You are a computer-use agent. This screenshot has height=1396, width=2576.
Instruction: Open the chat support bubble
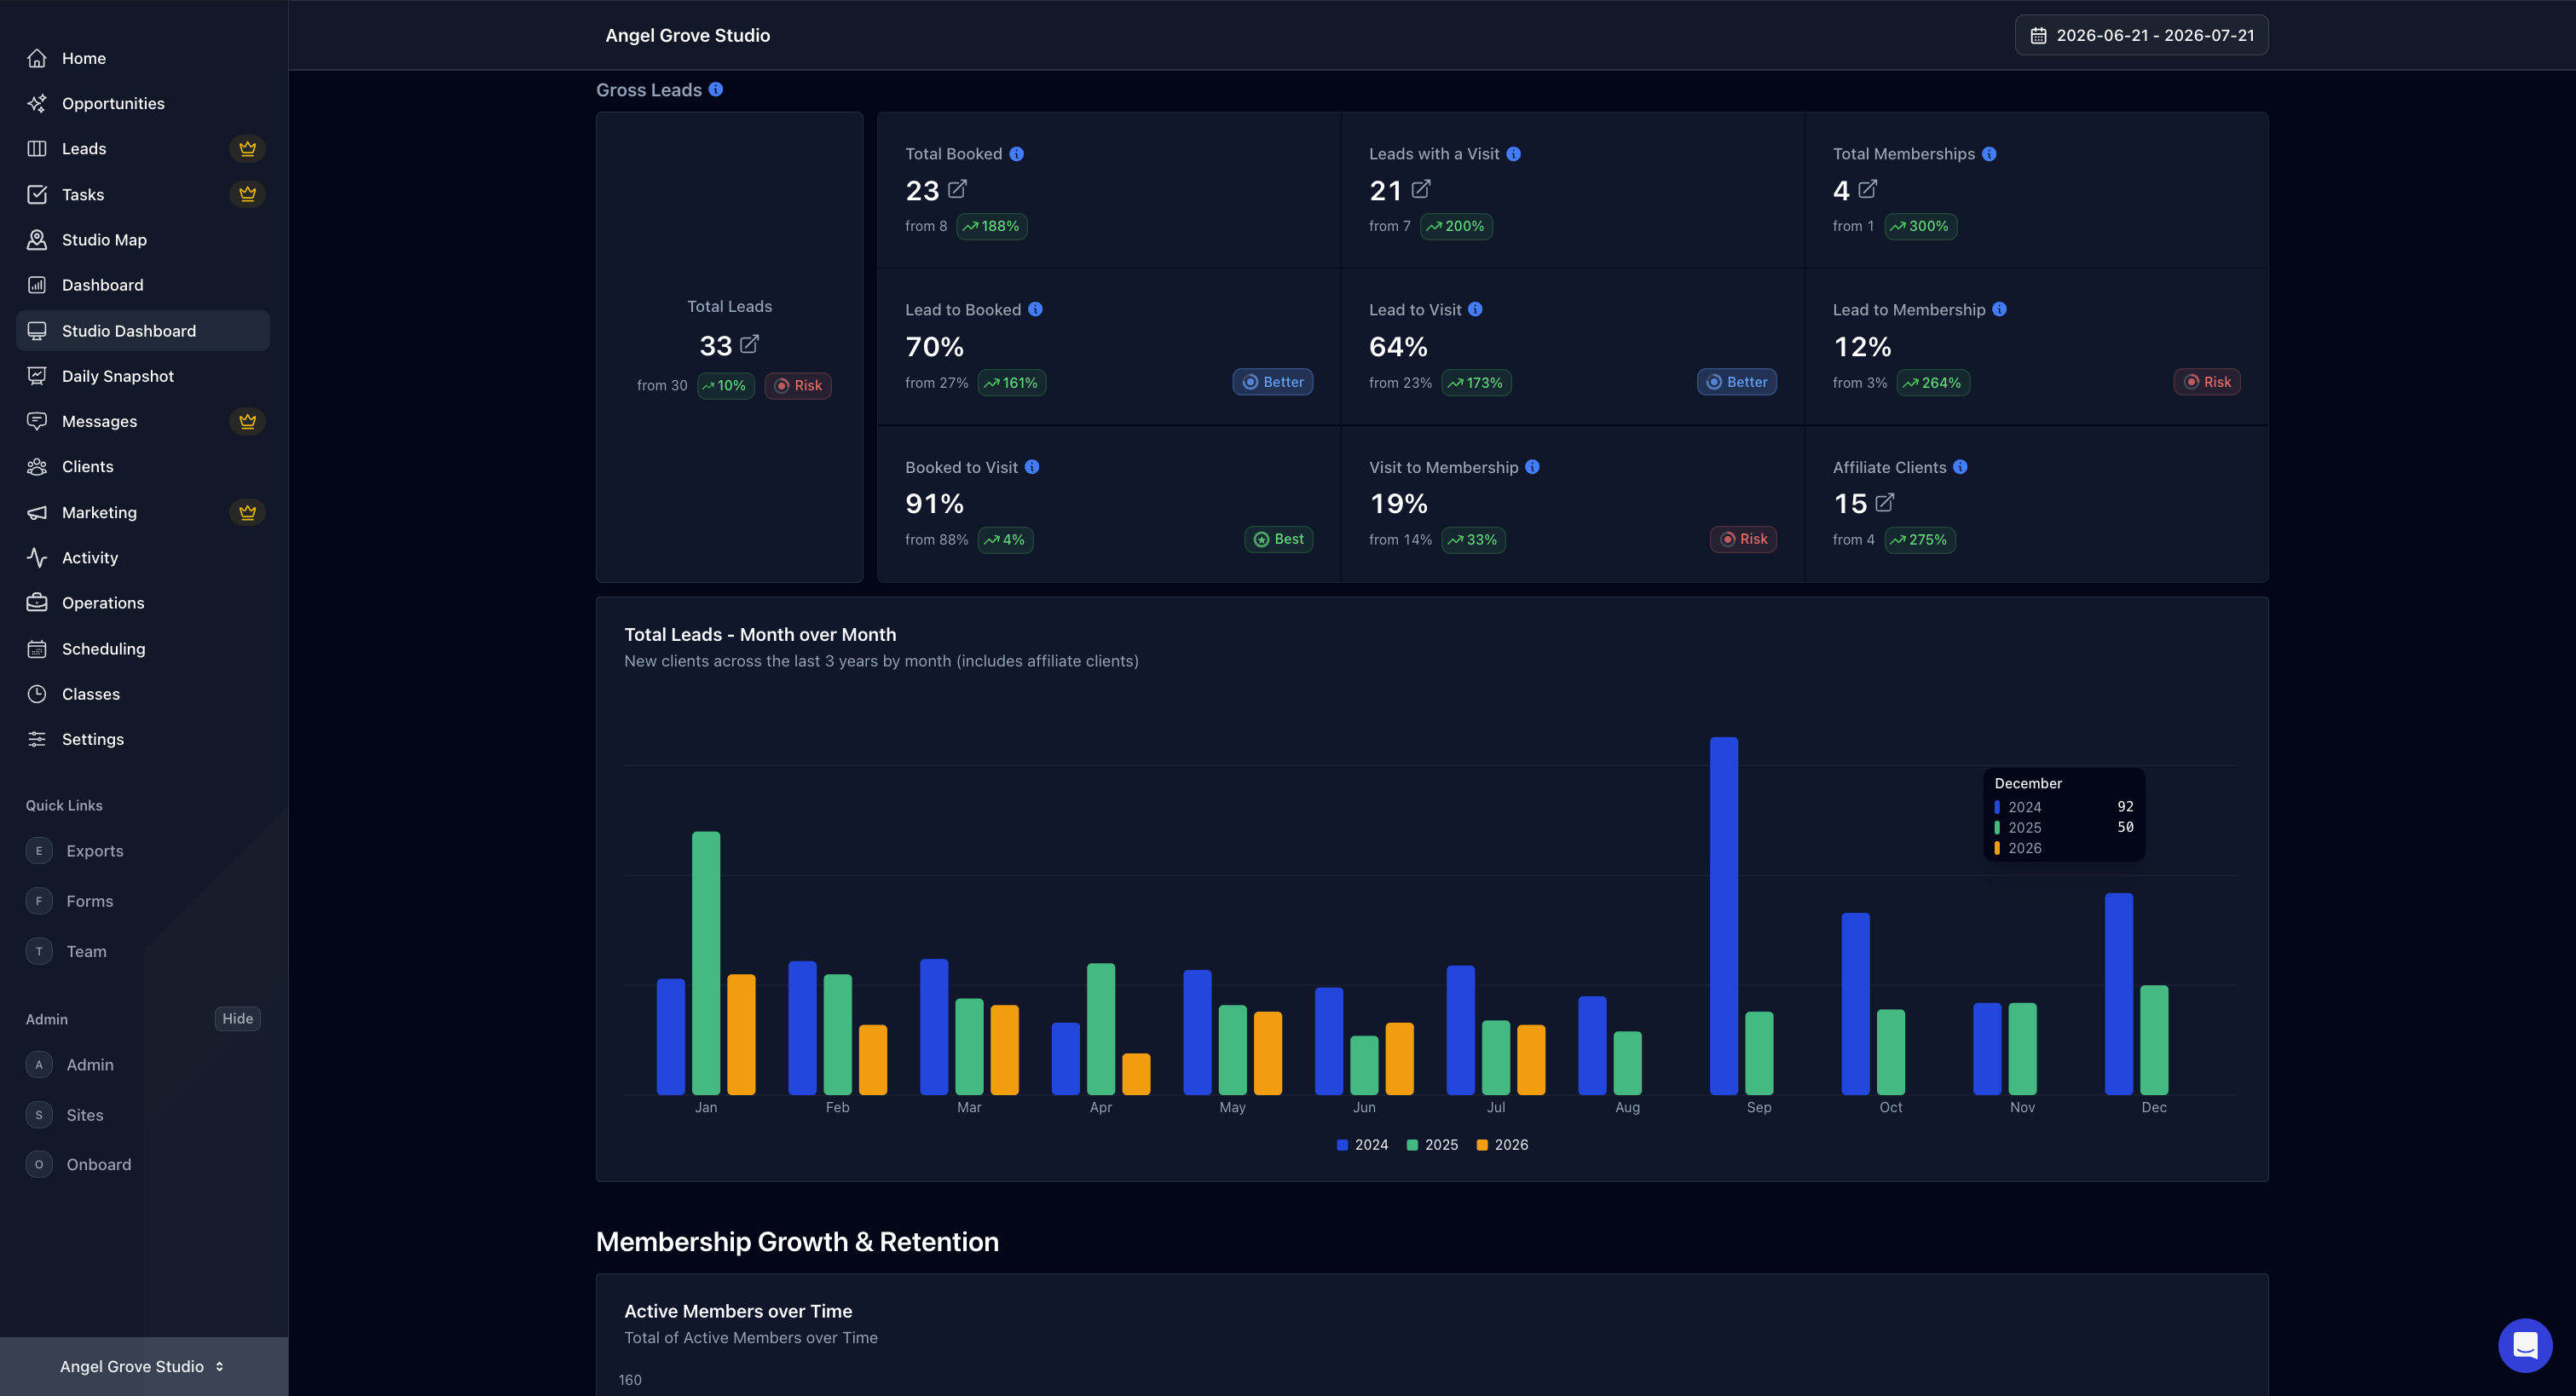click(2525, 1345)
